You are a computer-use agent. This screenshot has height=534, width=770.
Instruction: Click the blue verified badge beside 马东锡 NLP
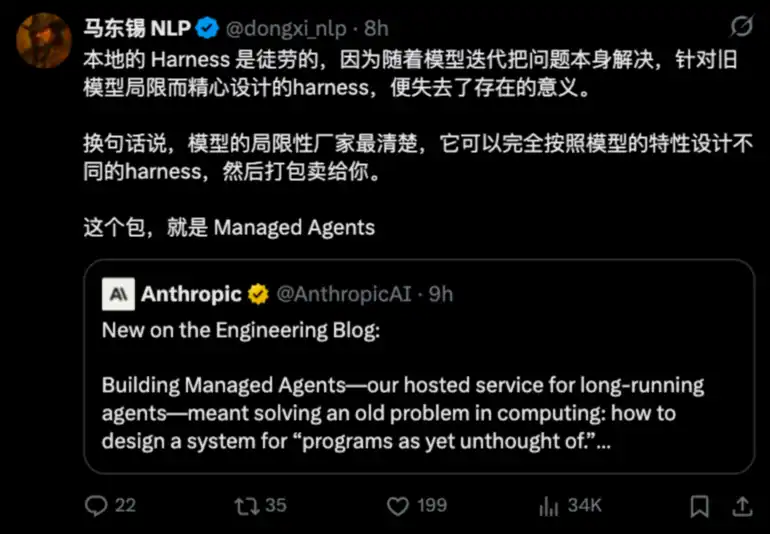click(x=205, y=28)
